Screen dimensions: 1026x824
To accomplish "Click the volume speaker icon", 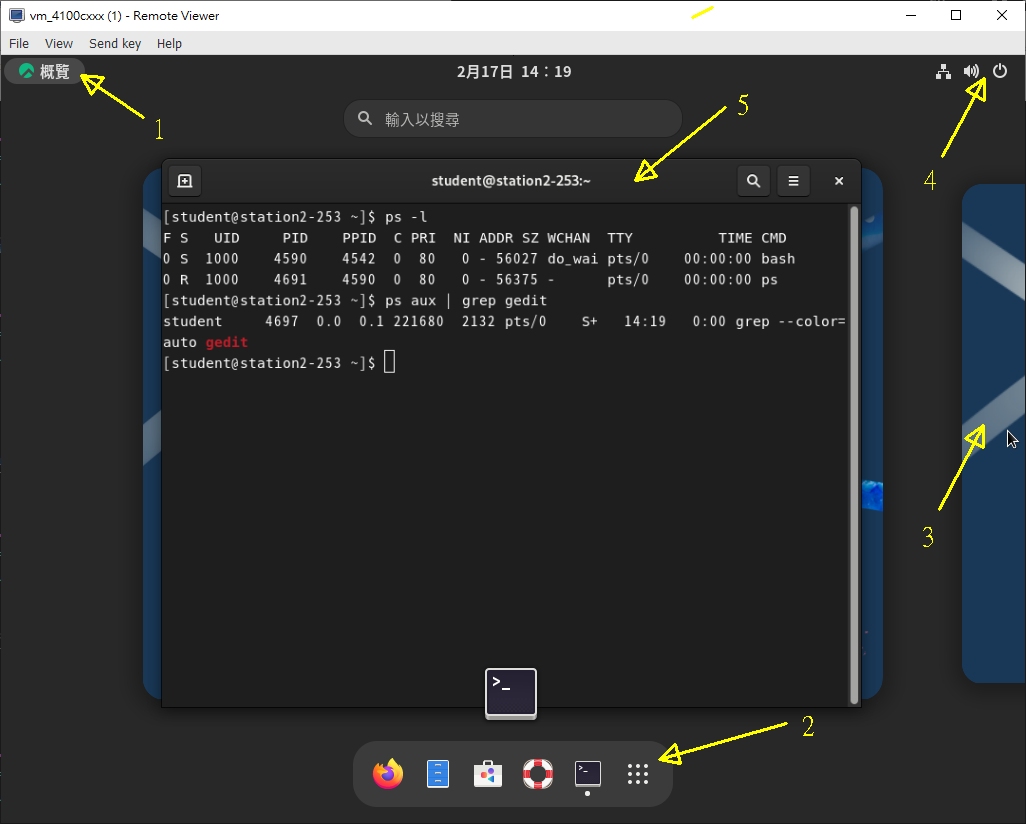I will click(x=971, y=72).
